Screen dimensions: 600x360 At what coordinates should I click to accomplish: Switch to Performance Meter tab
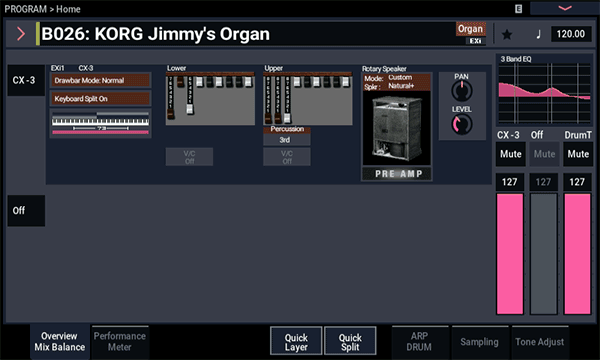click(x=120, y=341)
